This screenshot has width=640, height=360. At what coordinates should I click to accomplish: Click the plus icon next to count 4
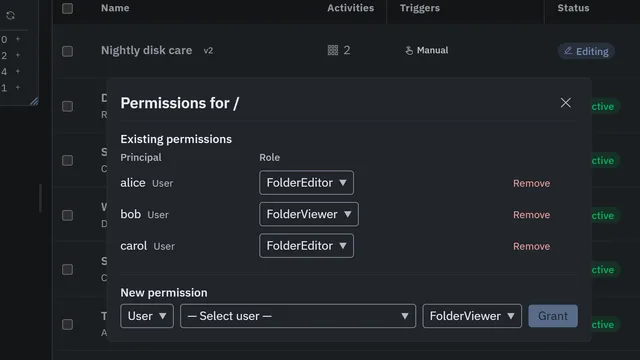[18, 71]
